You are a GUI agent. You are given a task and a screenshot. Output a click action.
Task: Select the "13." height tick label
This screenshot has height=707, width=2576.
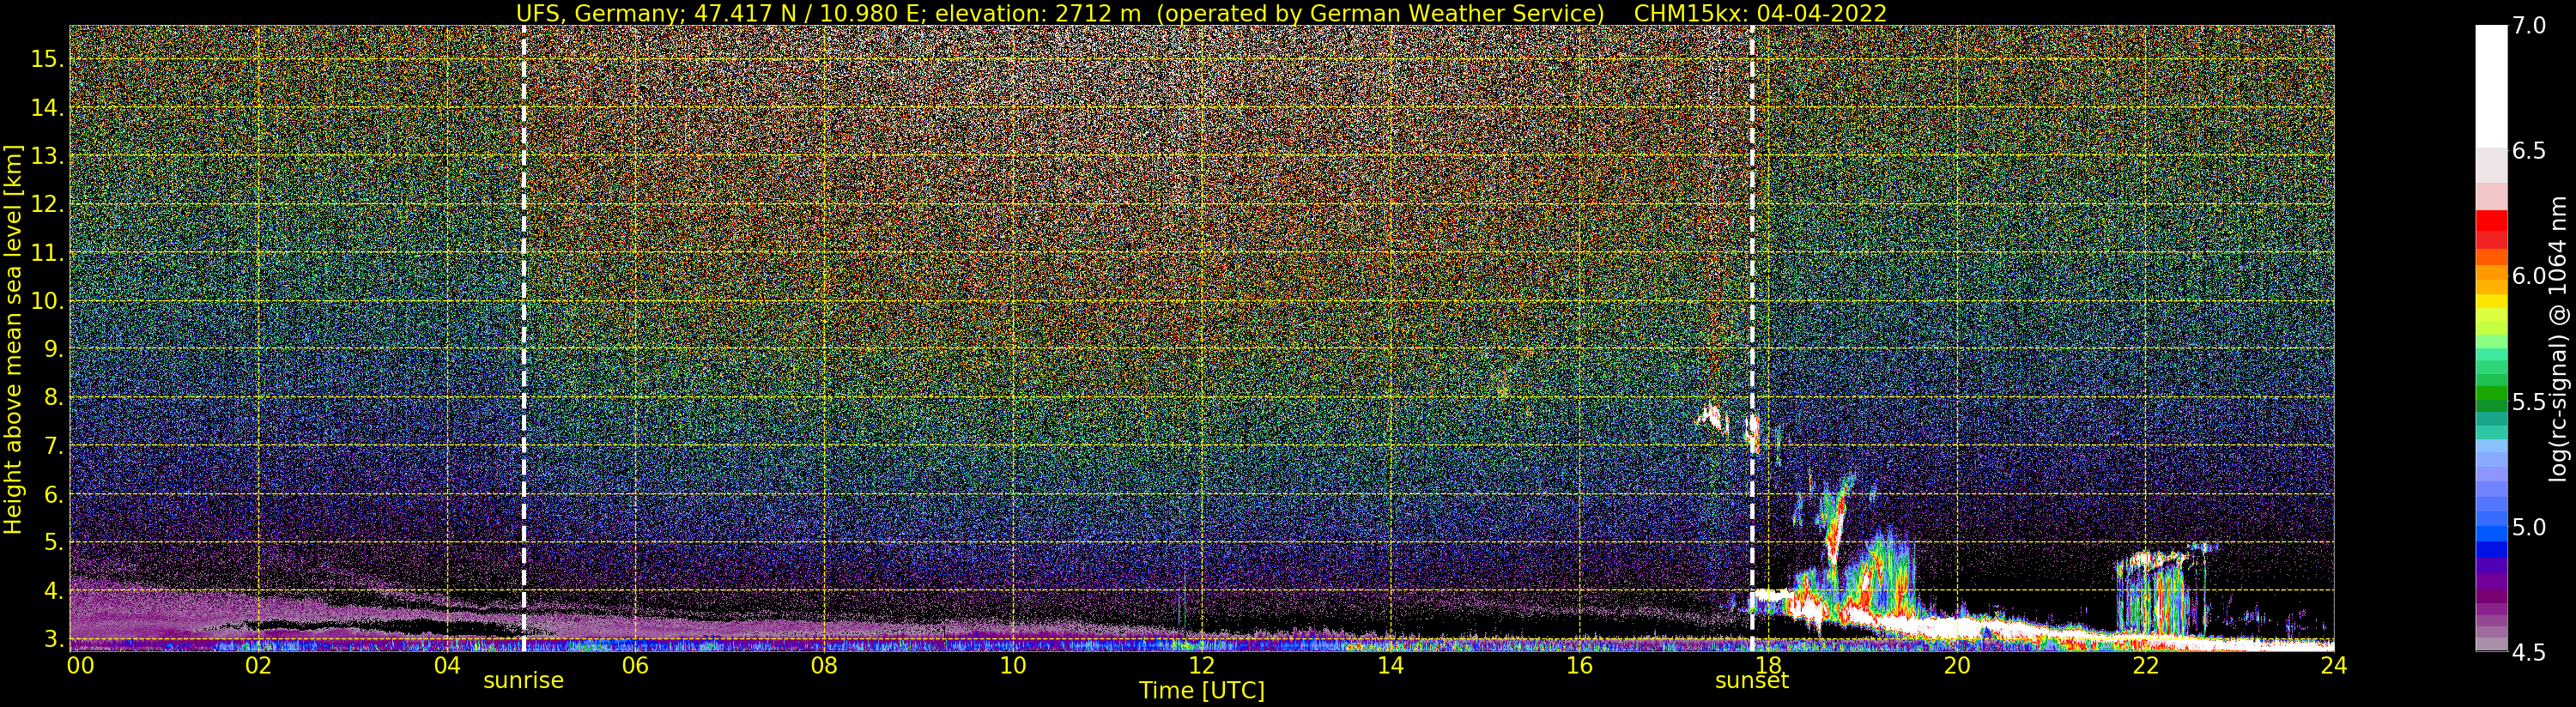[47, 156]
